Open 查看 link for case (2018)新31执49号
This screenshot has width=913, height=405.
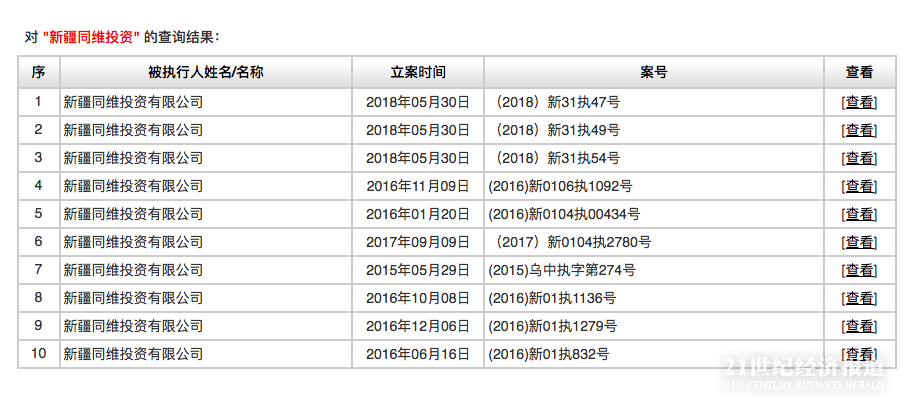pyautogui.click(x=859, y=130)
